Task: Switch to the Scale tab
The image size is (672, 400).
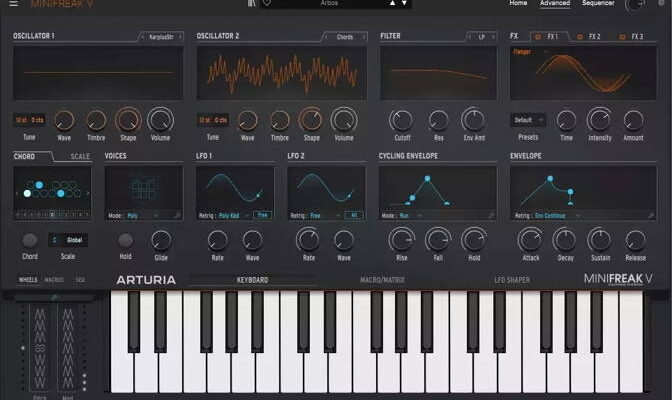Action: [x=79, y=157]
